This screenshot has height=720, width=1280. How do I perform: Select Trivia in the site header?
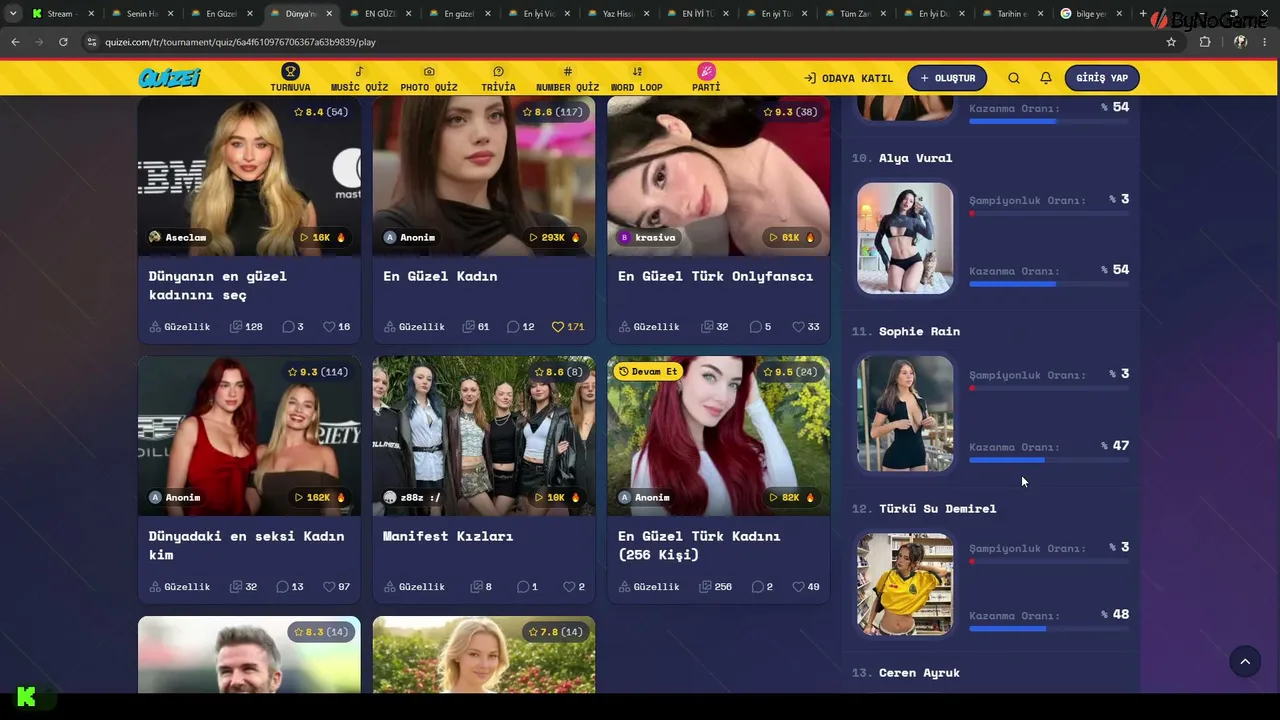[x=498, y=78]
